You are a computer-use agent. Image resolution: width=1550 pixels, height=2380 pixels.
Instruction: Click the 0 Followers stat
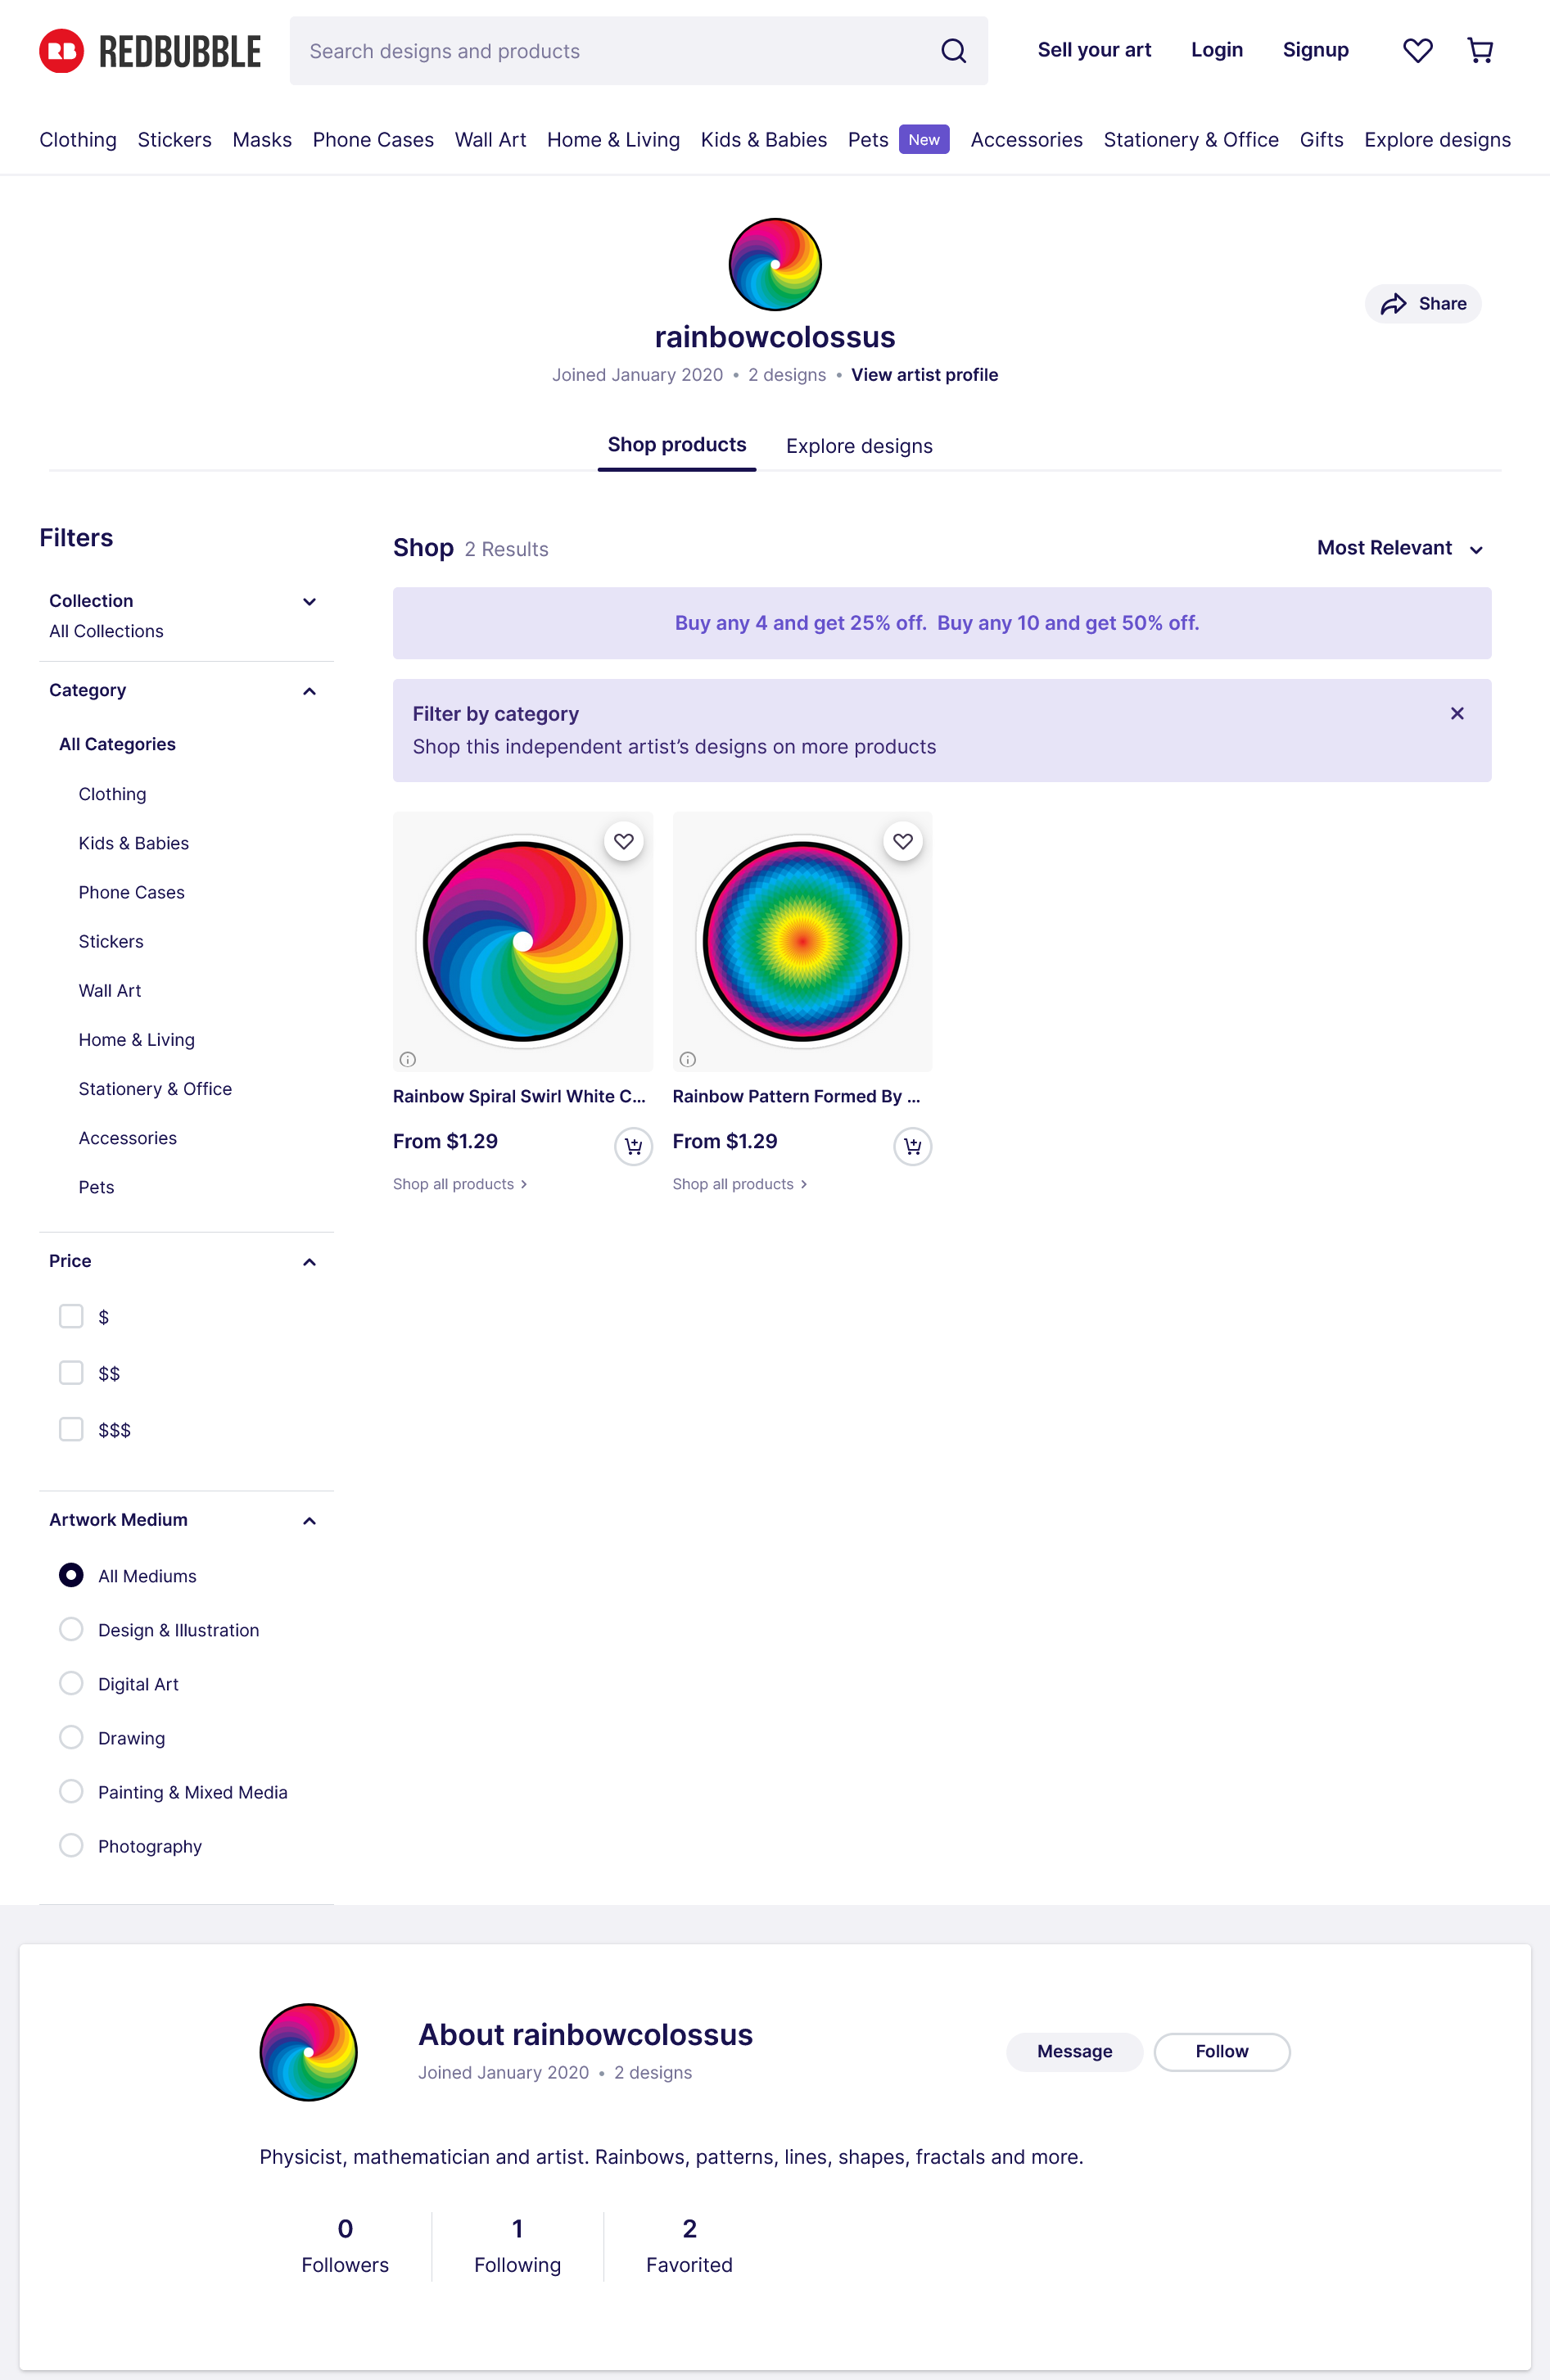pyautogui.click(x=345, y=2246)
